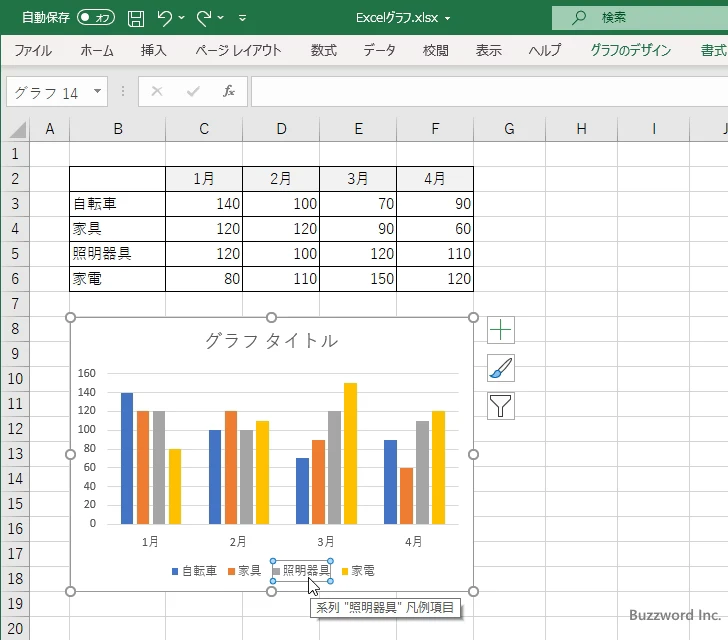Select the 家具 legend entry
728x640 pixels.
[244, 571]
